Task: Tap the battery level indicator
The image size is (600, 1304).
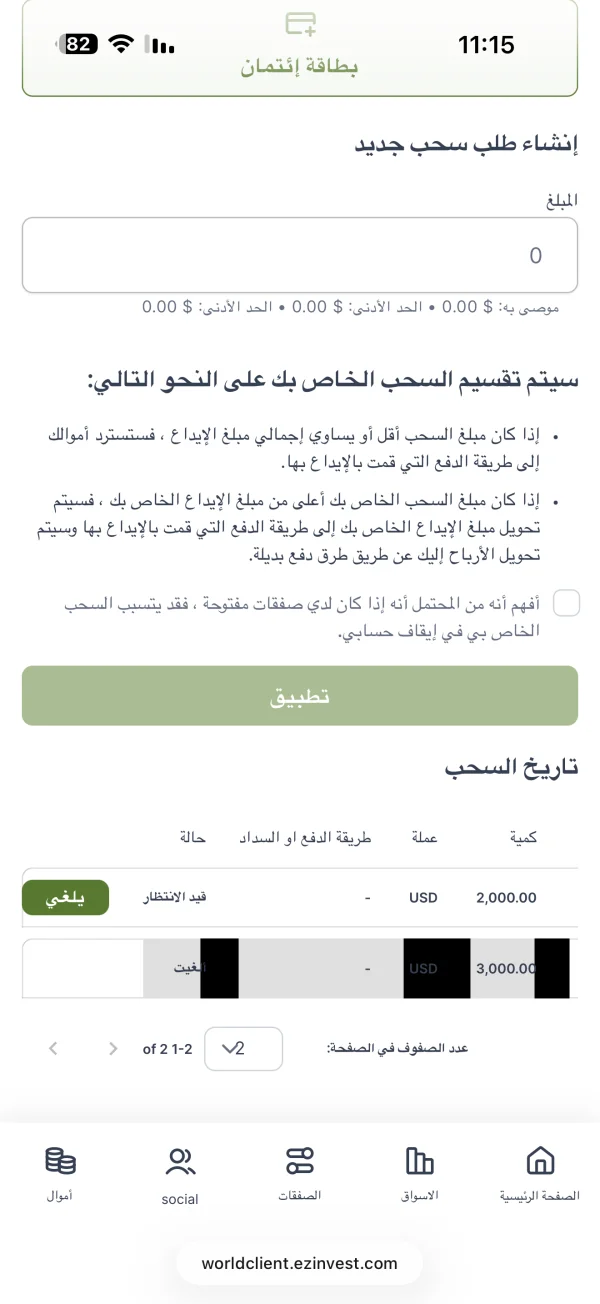Action: 80,44
